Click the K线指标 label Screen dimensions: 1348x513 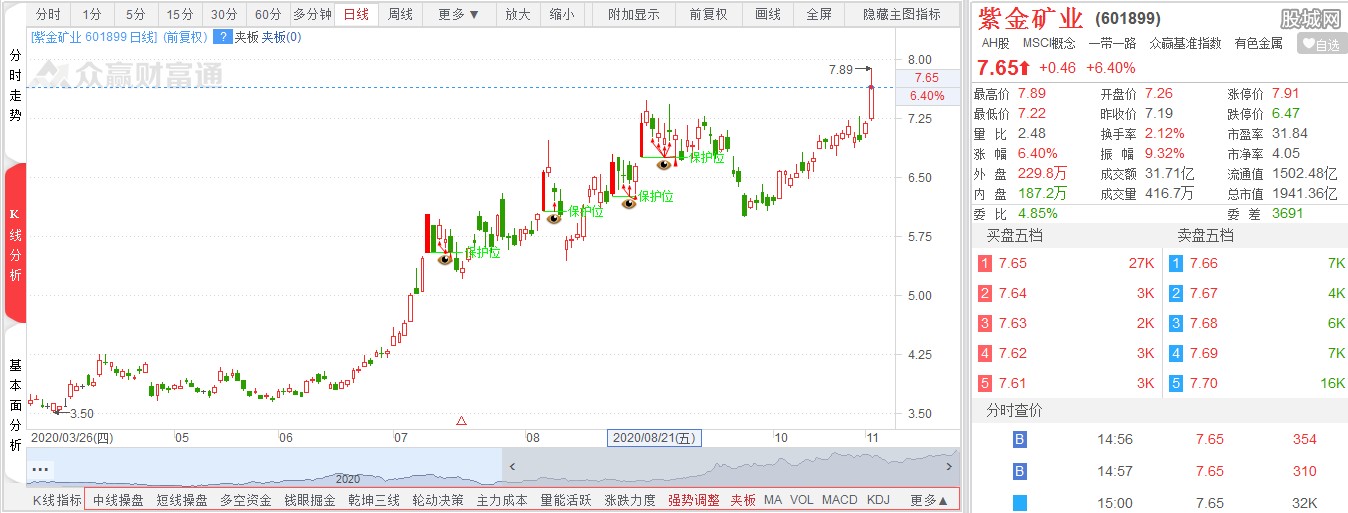[x=57, y=500]
